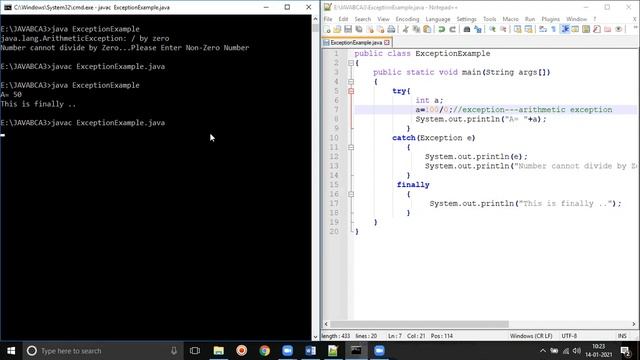Click the Cut scissors icon

click(406, 29)
